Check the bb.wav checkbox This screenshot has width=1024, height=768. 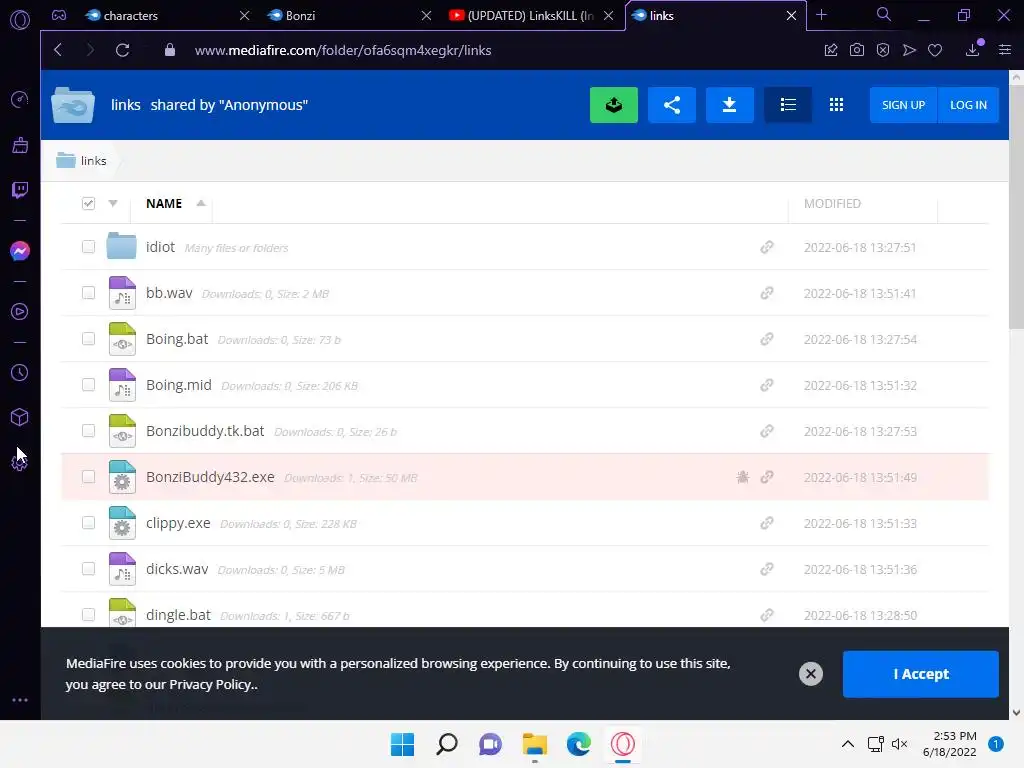point(88,293)
